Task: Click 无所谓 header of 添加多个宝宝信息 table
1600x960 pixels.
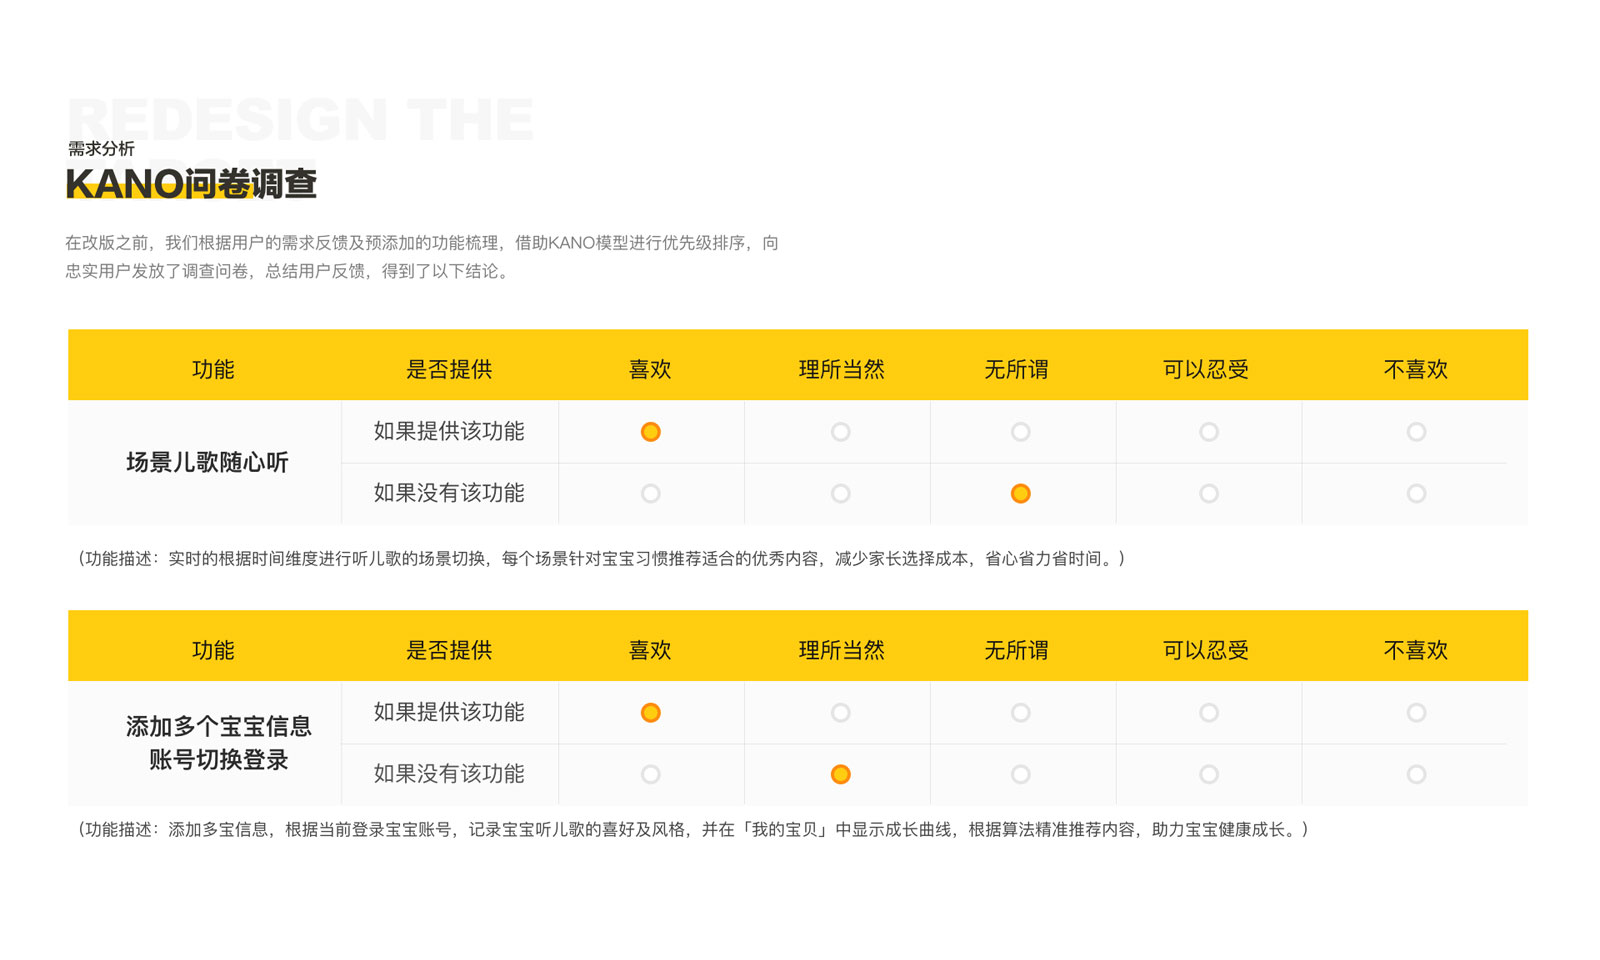Action: pyautogui.click(x=1016, y=651)
